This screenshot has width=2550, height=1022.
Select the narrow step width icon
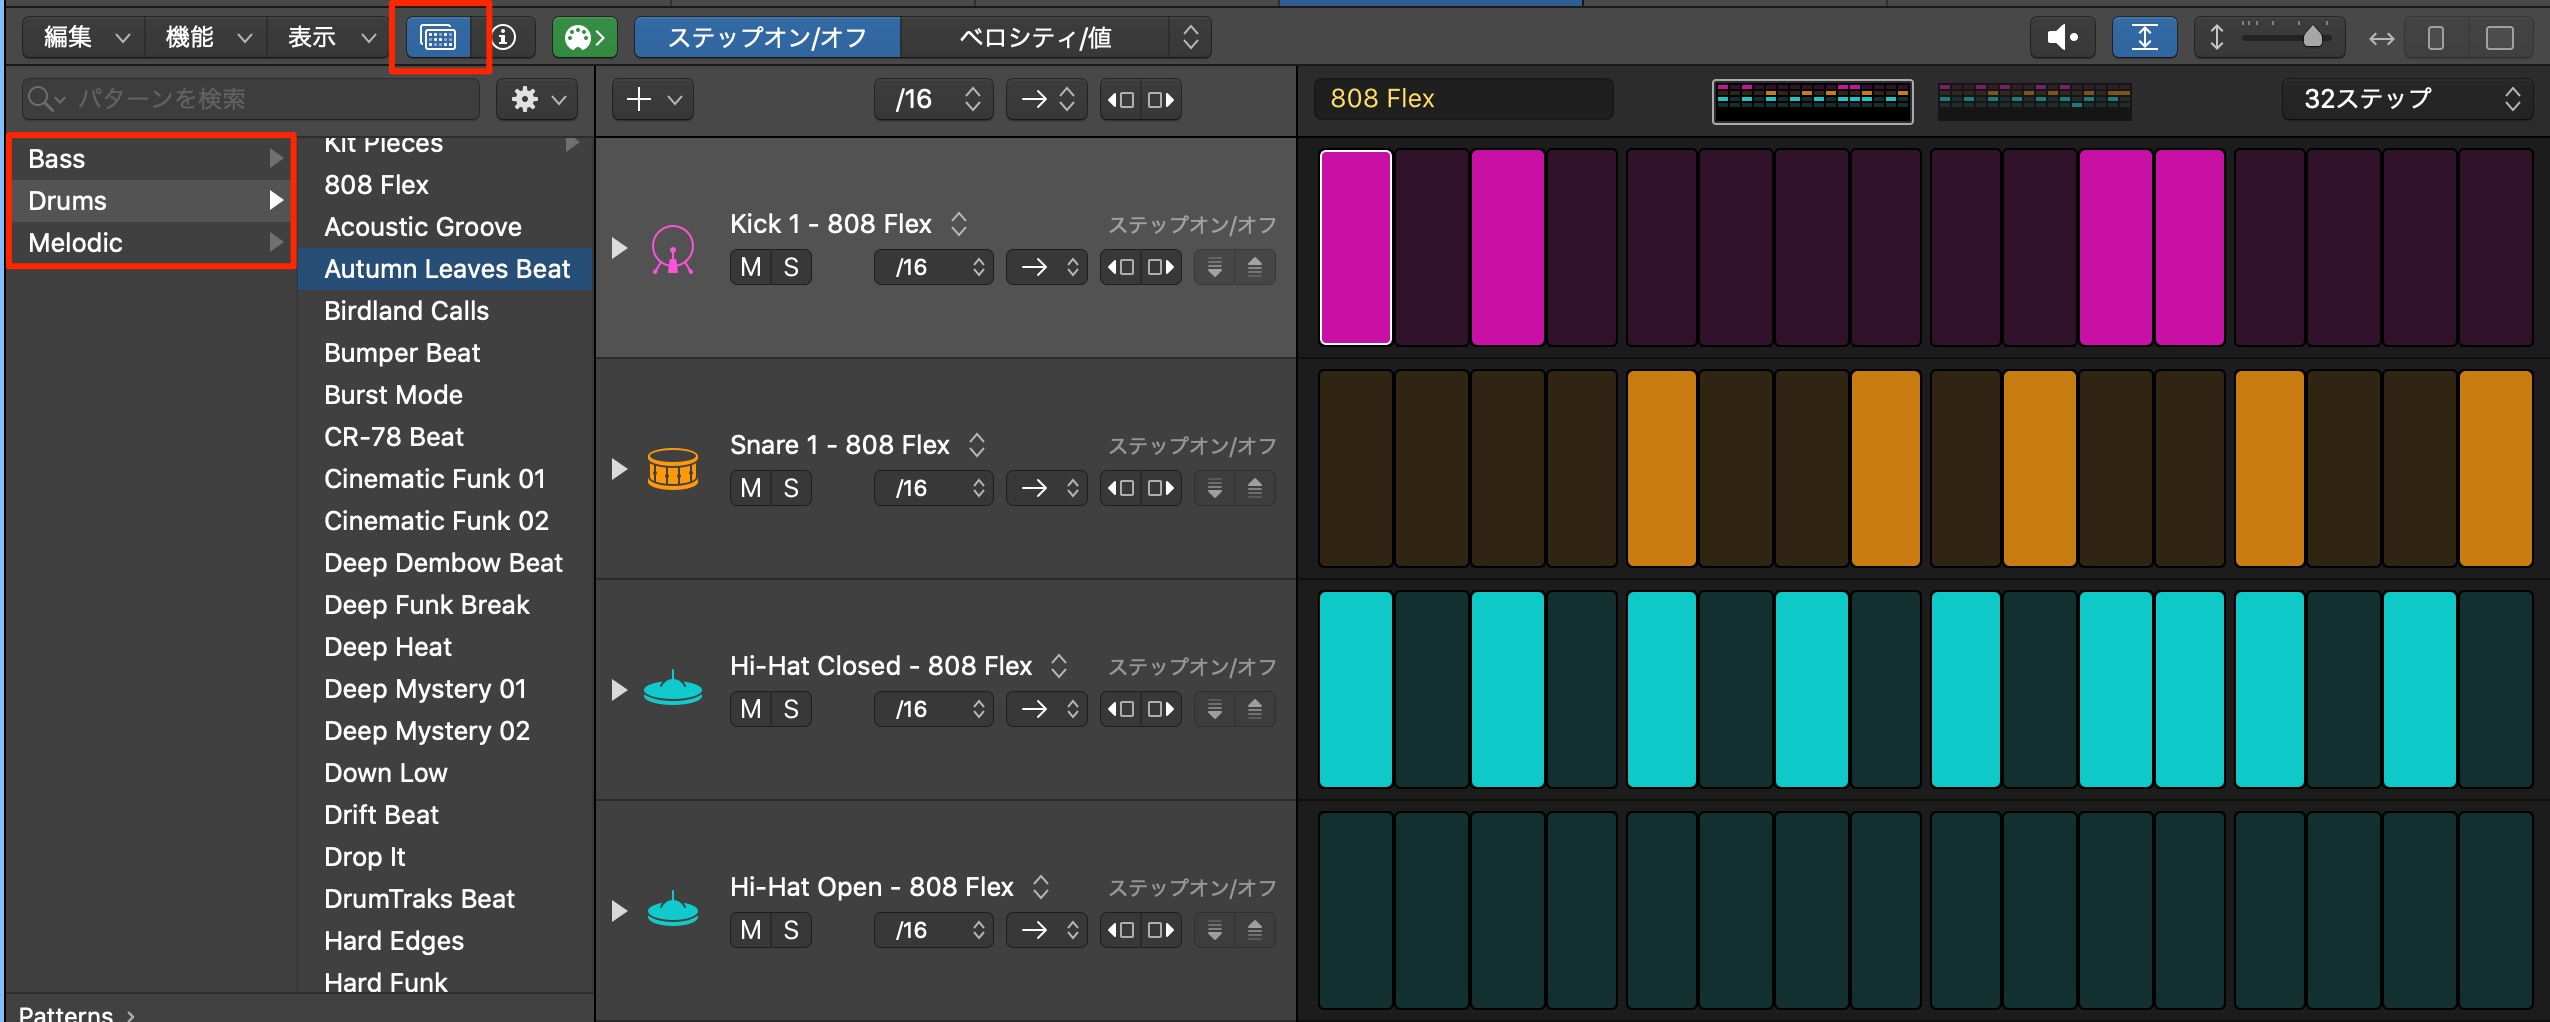[x=2436, y=38]
